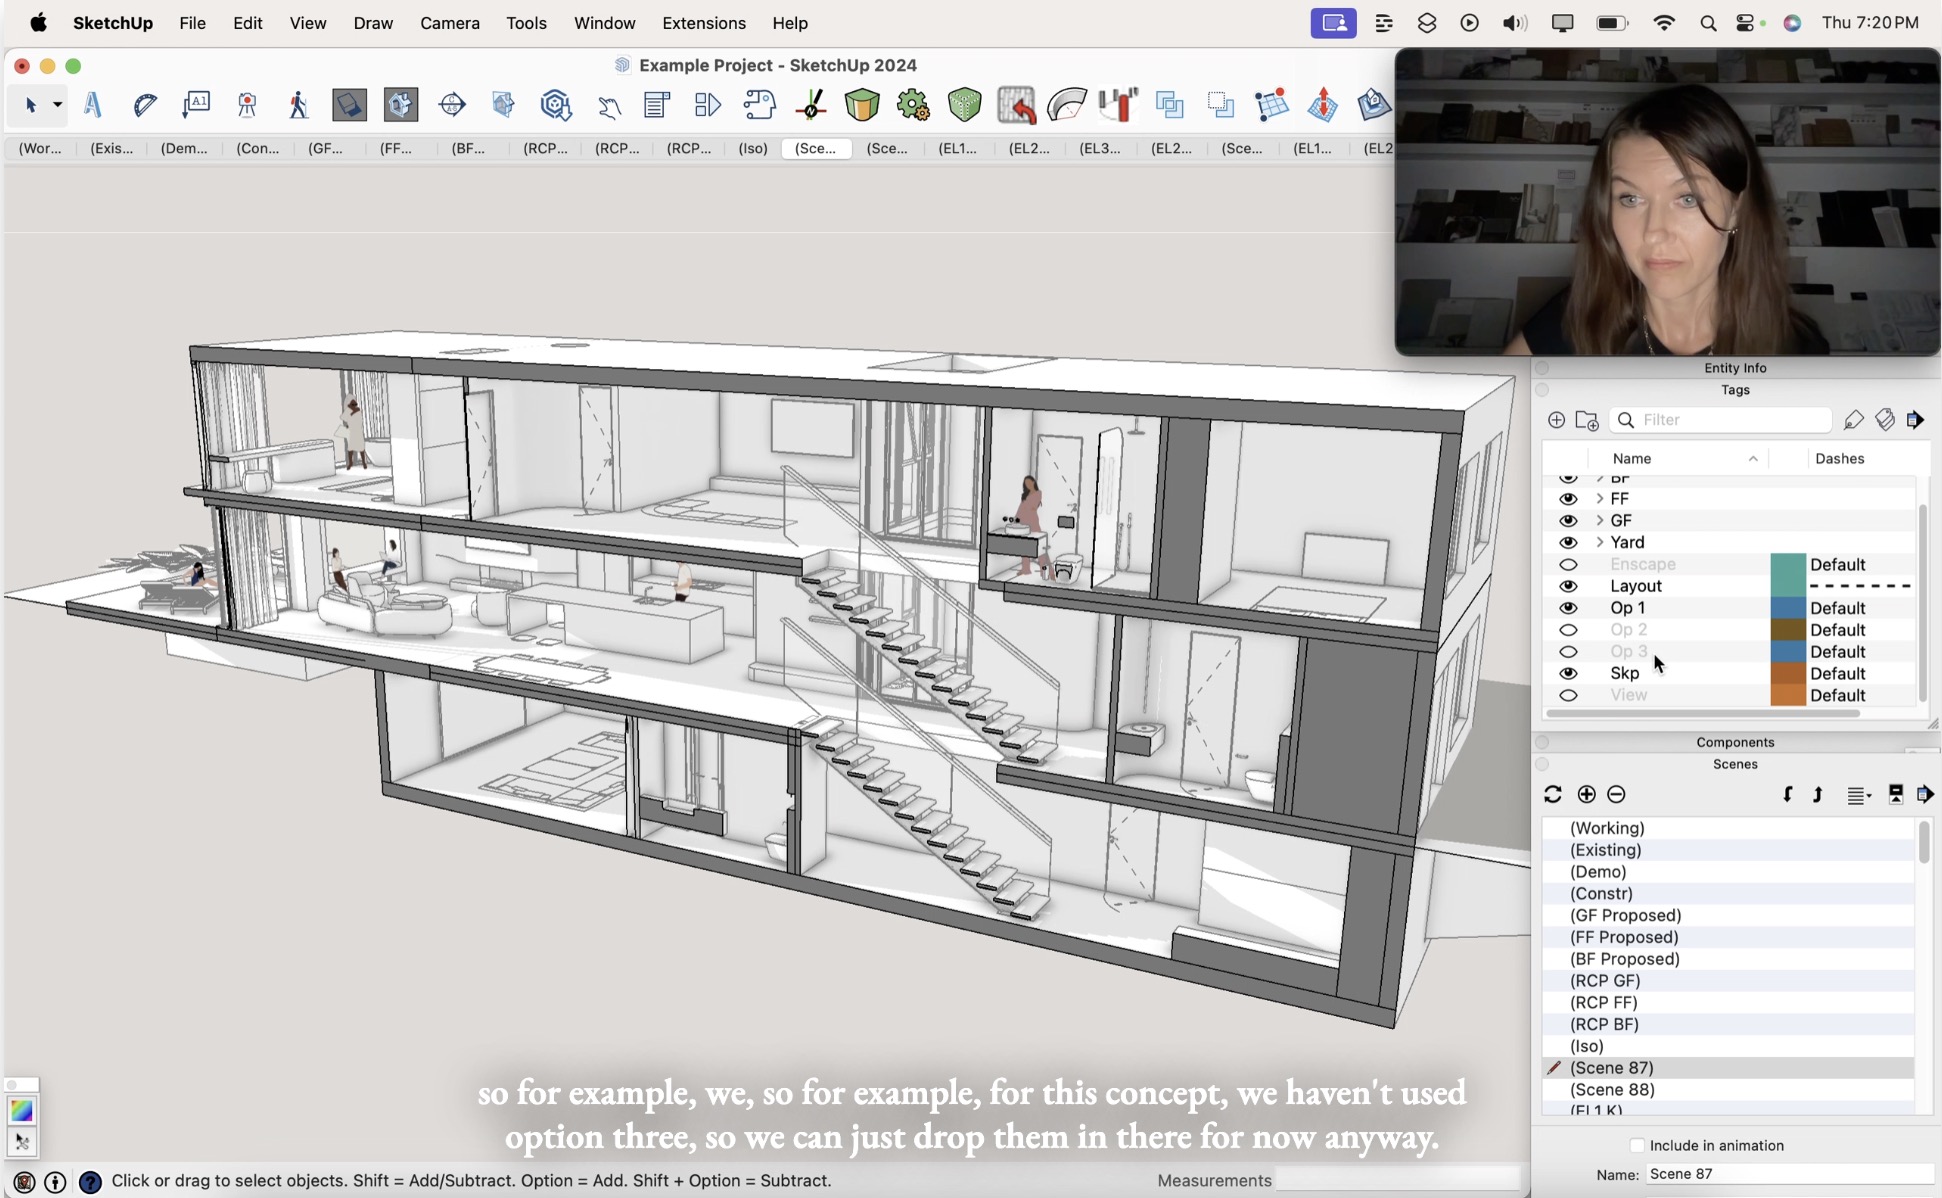
Task: Enable the Include in animation checkbox
Action: (1637, 1145)
